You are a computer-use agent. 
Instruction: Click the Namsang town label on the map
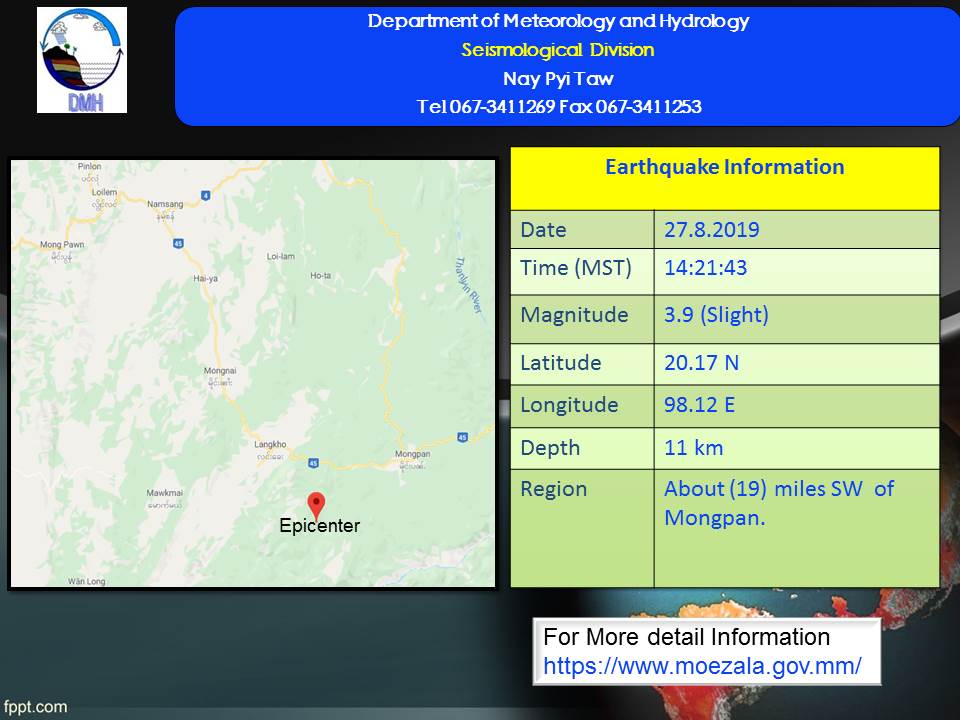[165, 204]
